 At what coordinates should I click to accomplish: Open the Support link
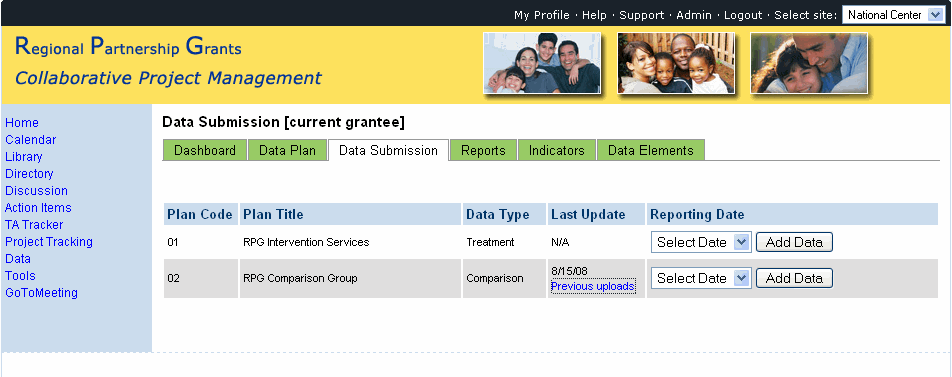[x=642, y=15]
